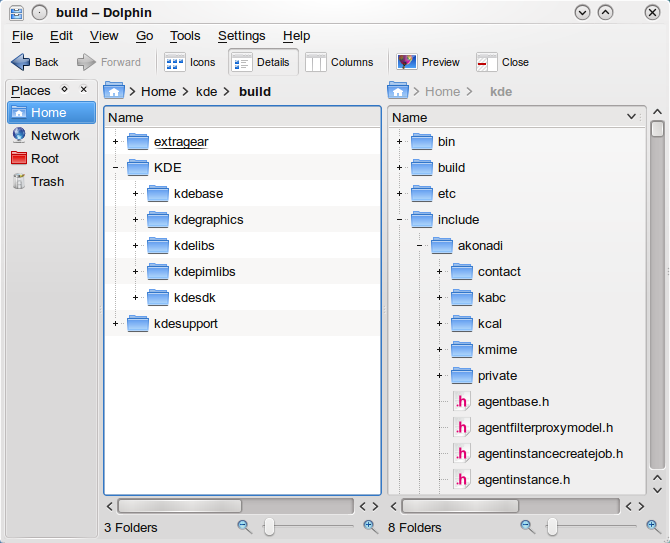Expand the kdelibs folder
Image resolution: width=670 pixels, height=543 pixels.
point(135,246)
